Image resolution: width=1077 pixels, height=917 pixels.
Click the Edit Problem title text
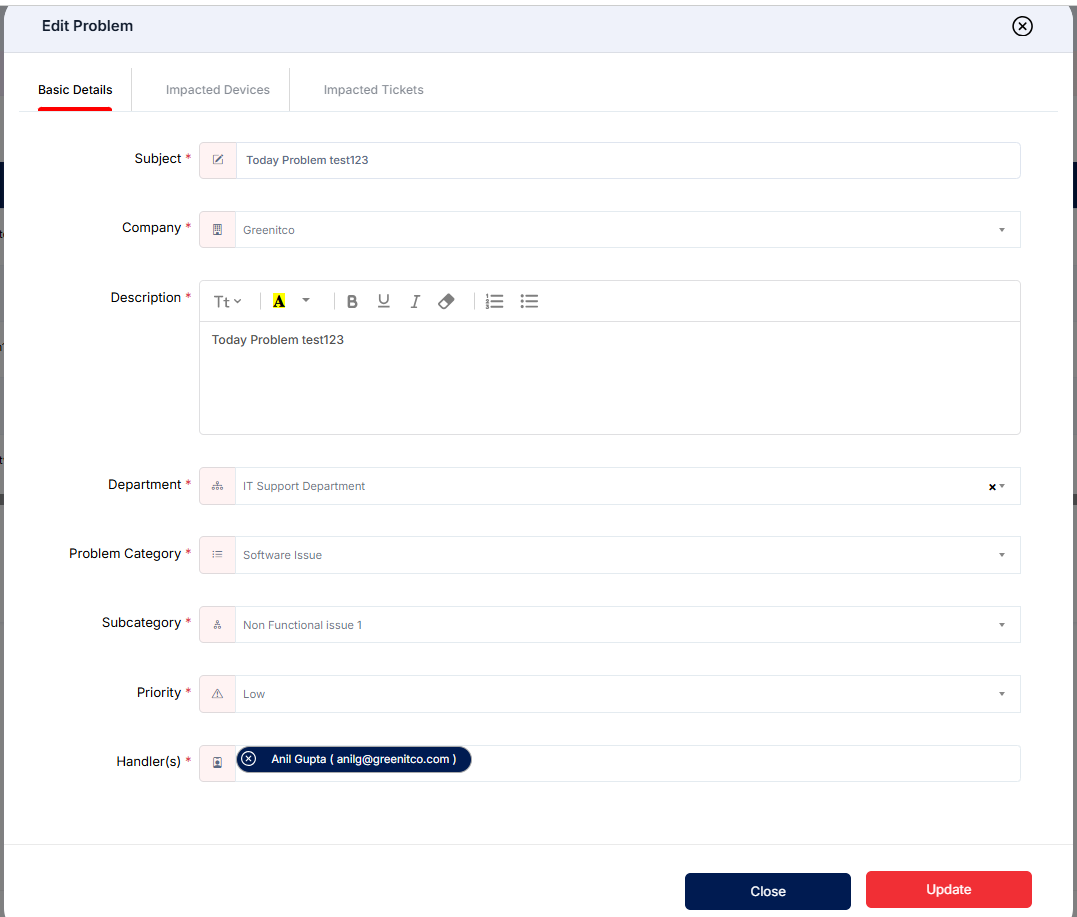click(87, 26)
